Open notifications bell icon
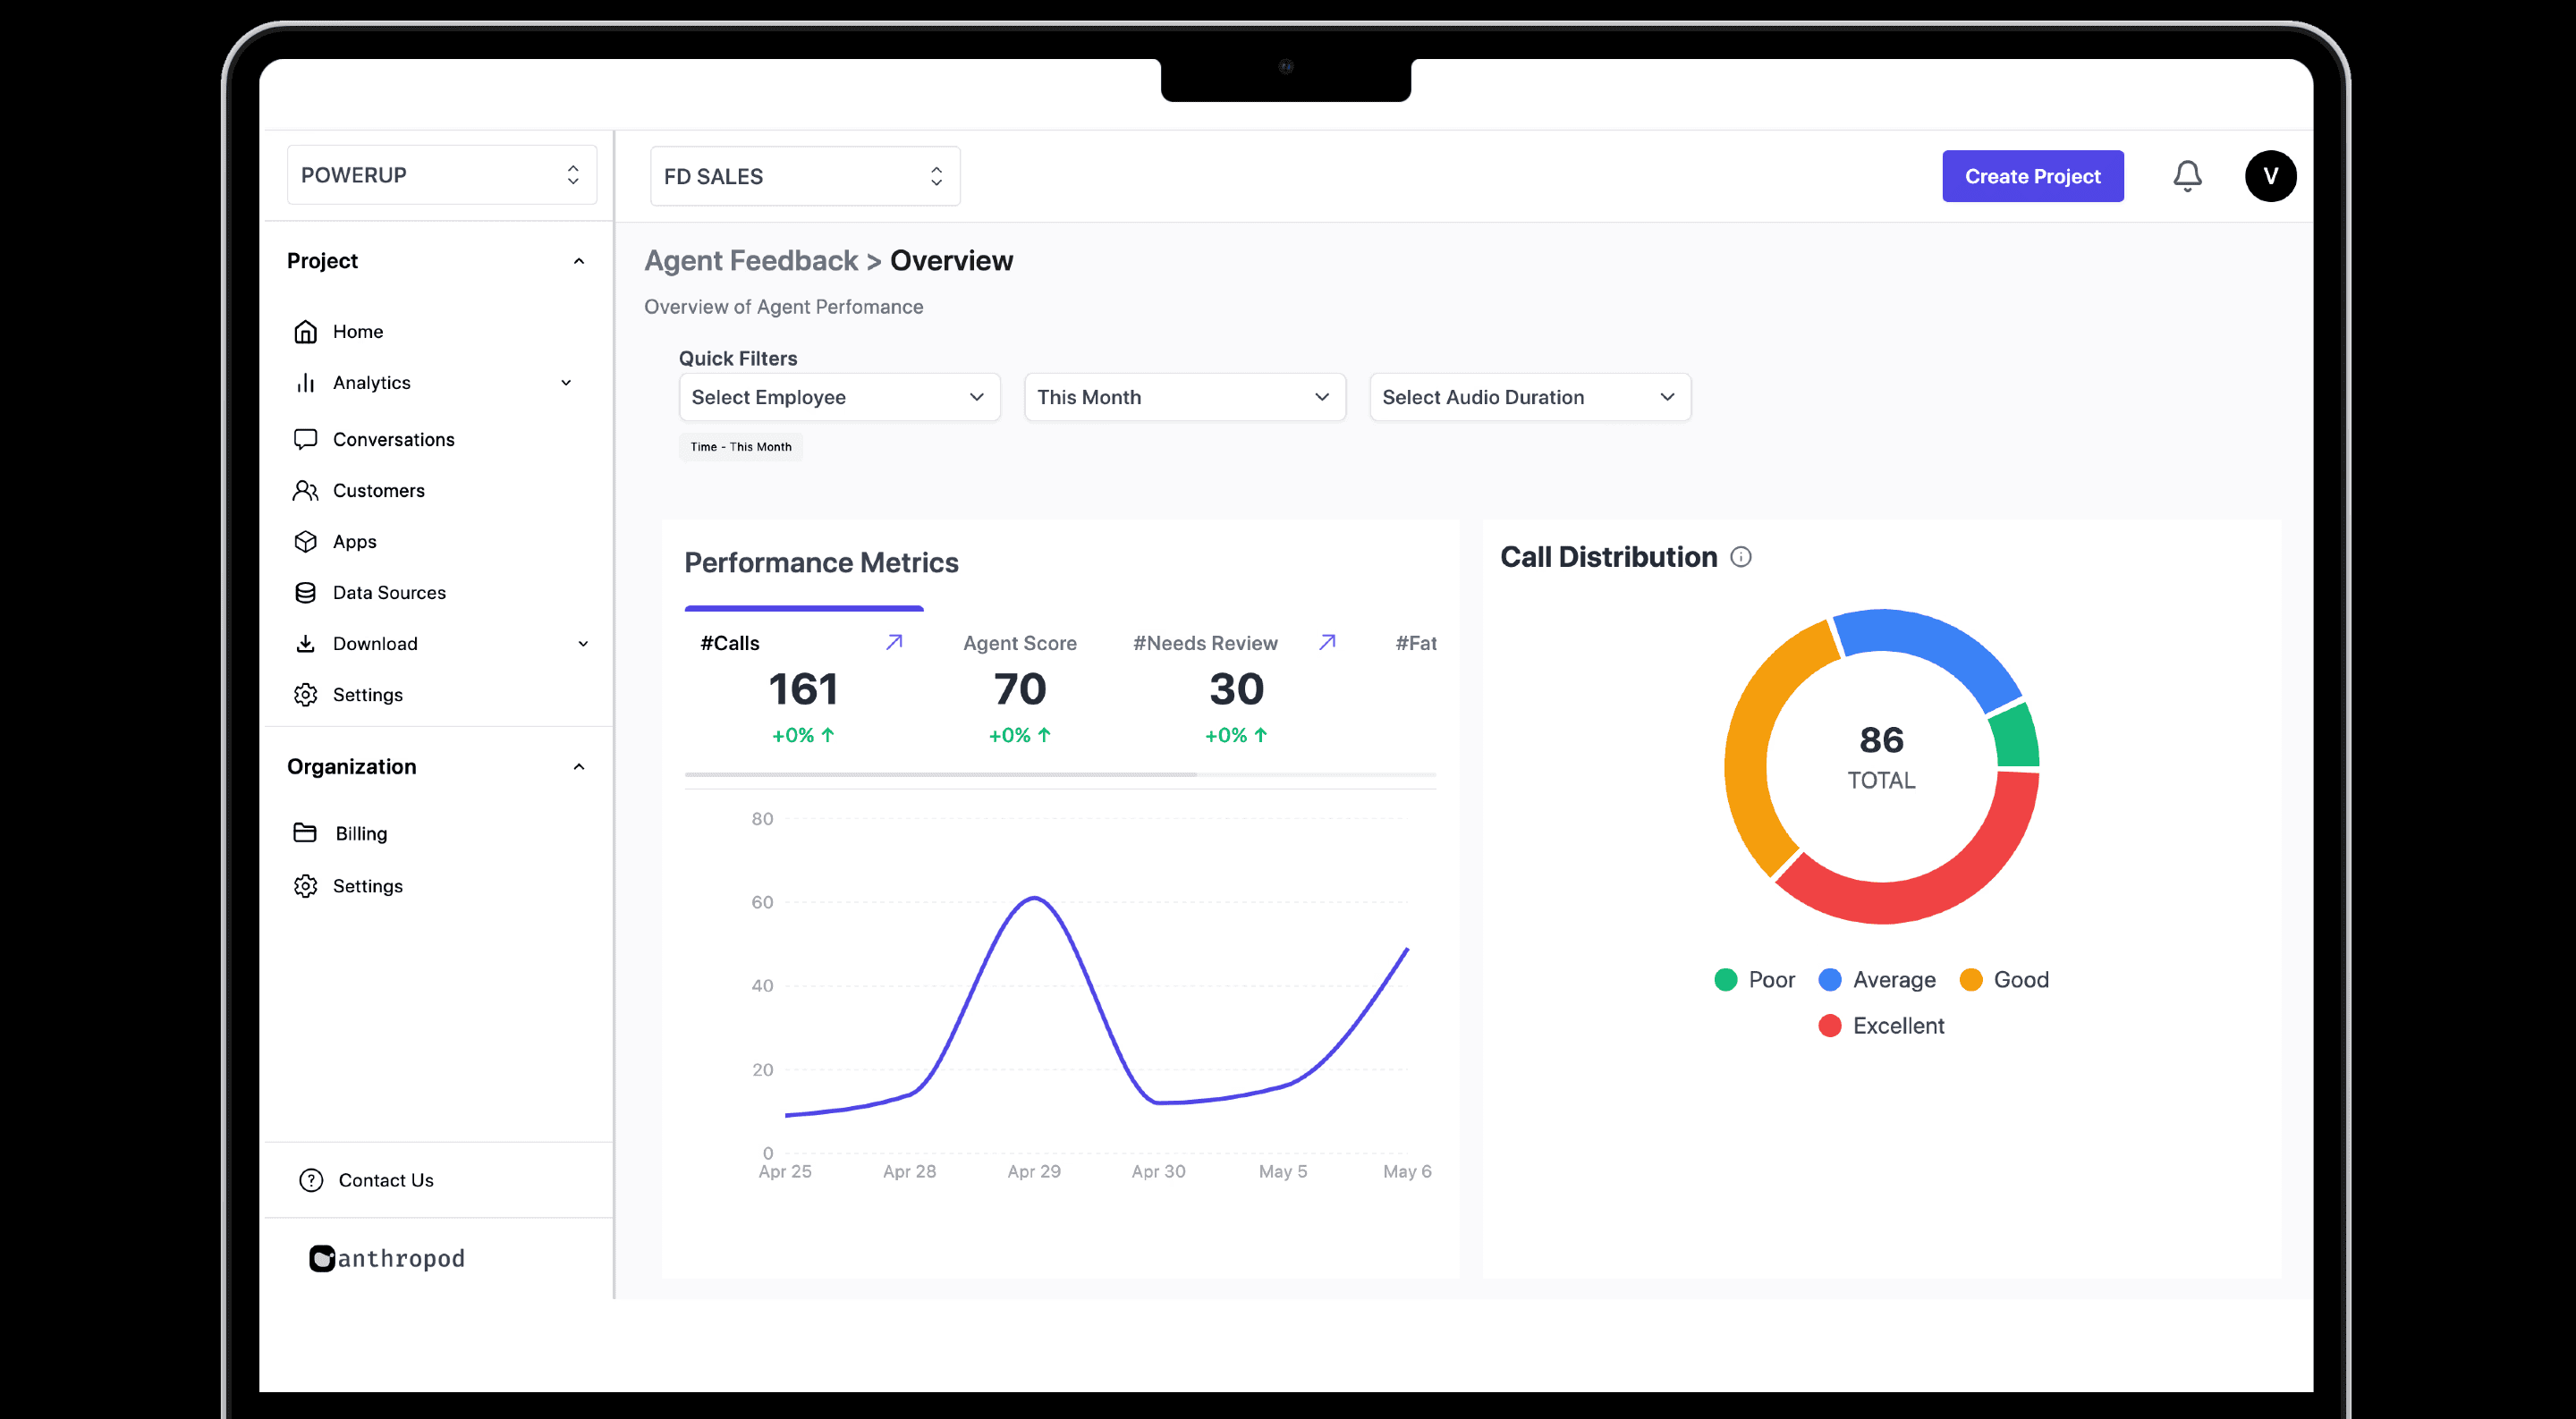 coord(2187,176)
